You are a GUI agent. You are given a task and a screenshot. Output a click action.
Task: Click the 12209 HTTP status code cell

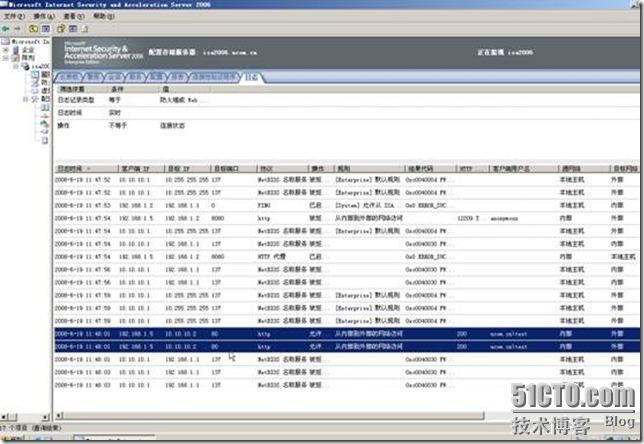468,219
